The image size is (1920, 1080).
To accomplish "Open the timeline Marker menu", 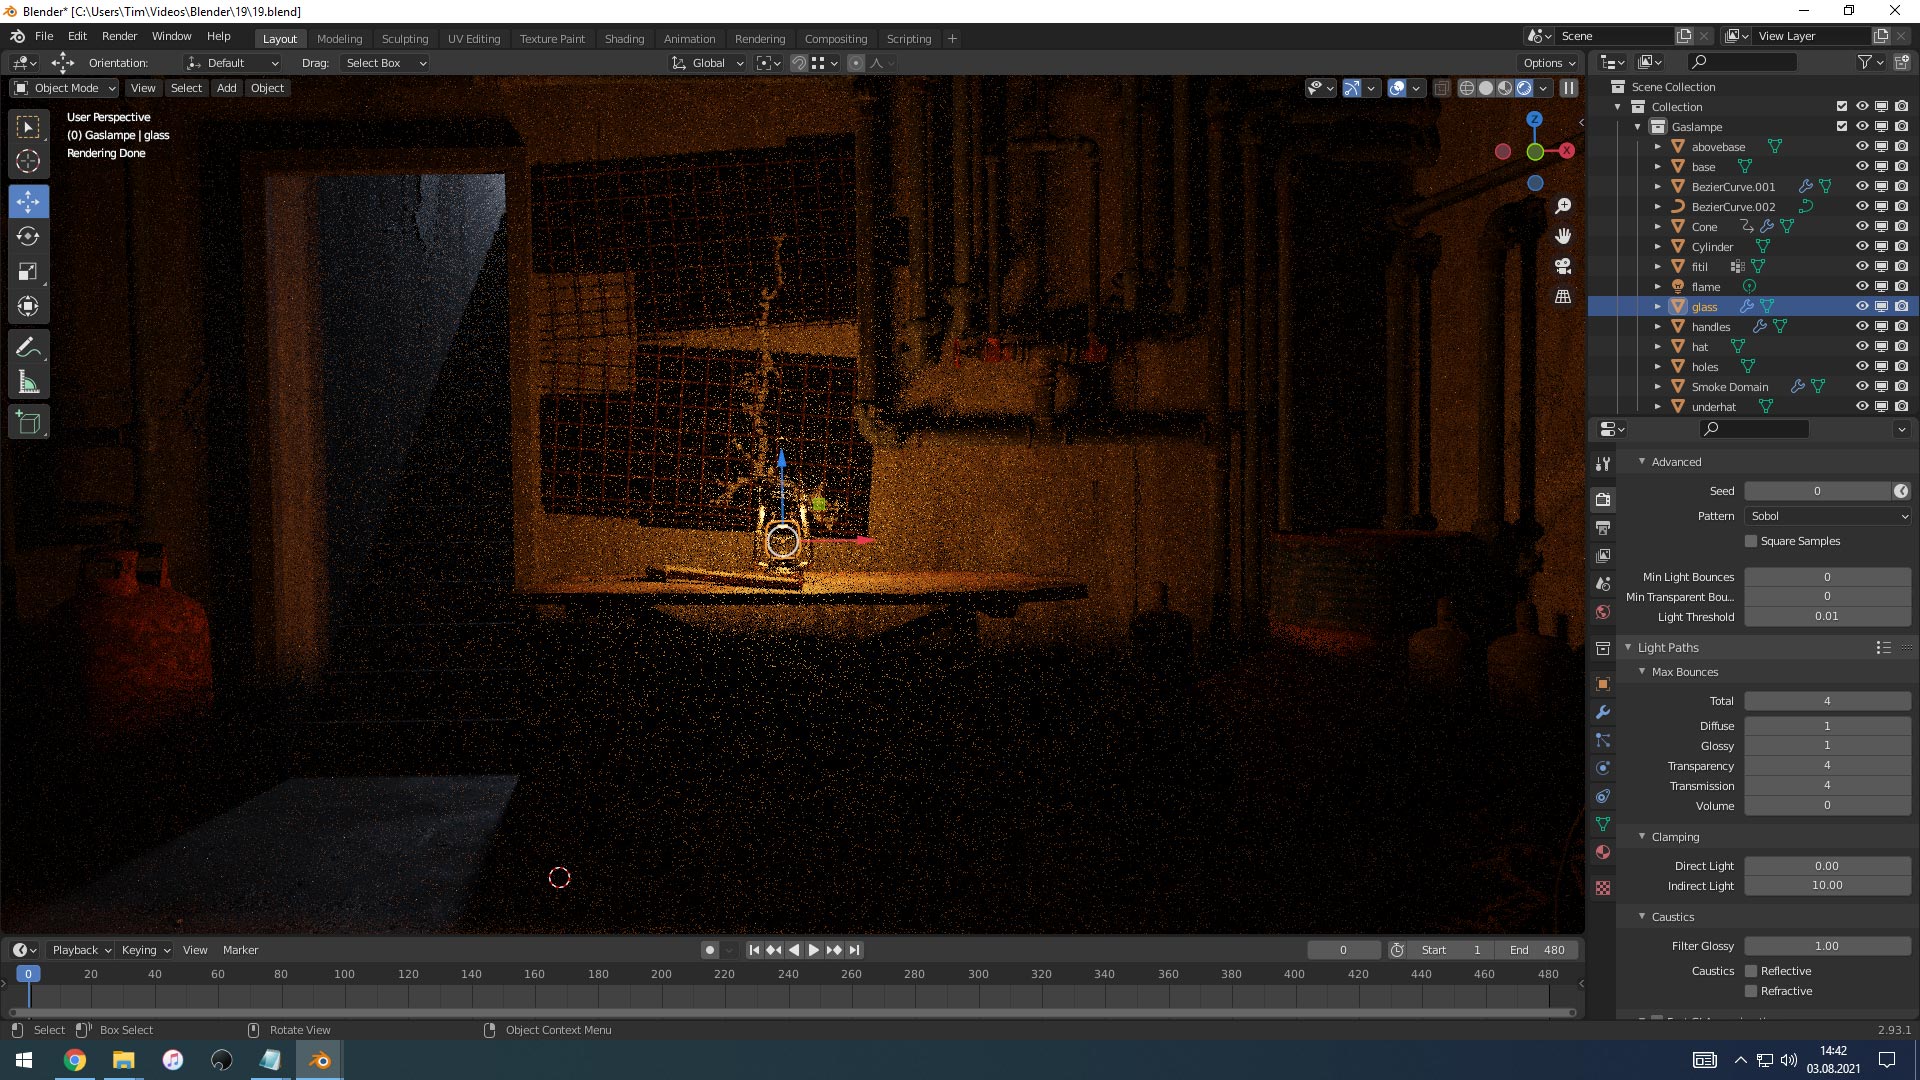I will click(240, 950).
